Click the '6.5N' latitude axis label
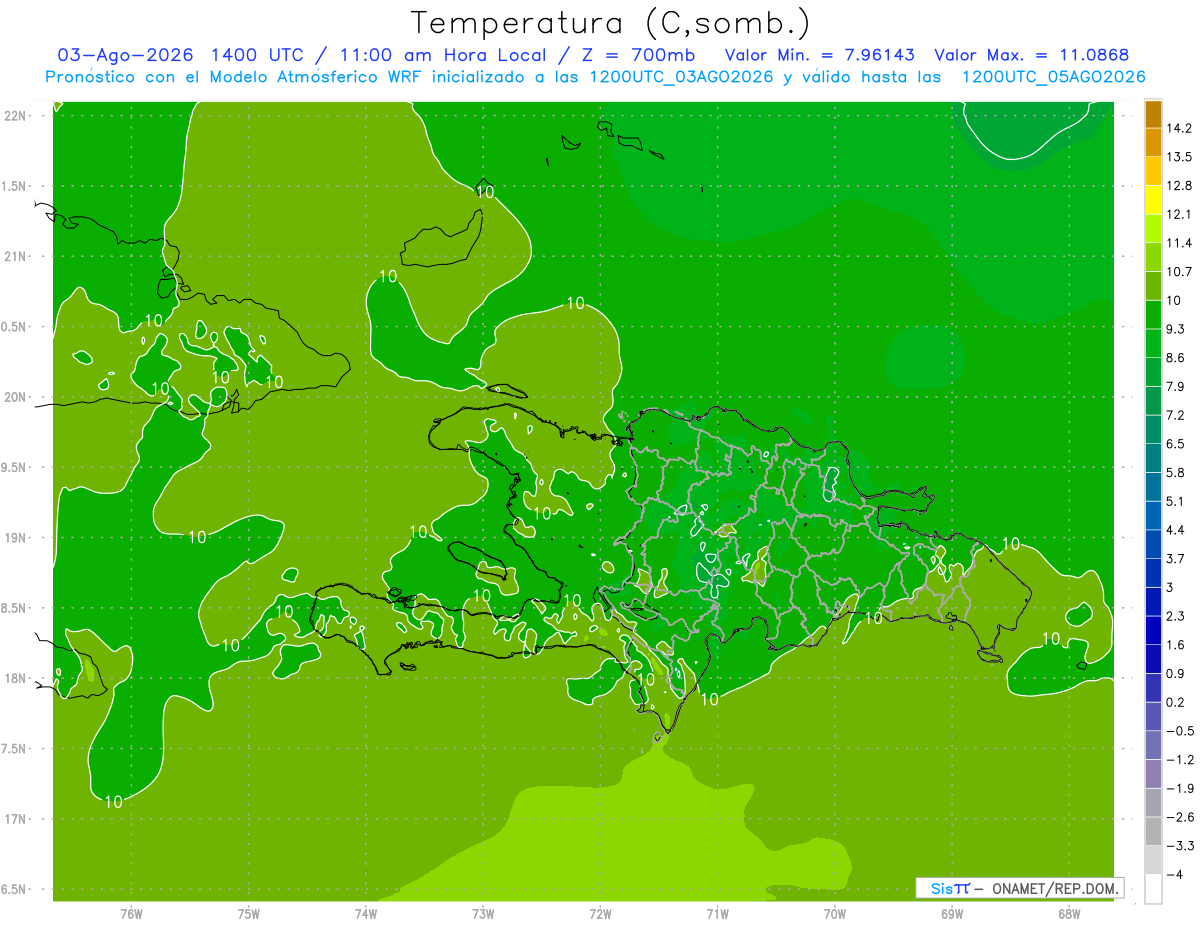The image size is (1200, 927). point(15,889)
